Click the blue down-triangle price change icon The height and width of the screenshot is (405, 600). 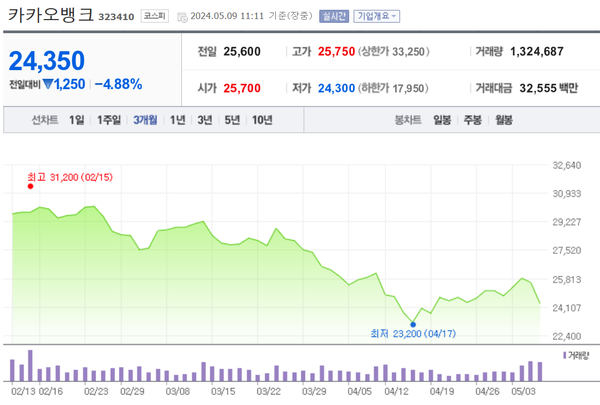(47, 84)
